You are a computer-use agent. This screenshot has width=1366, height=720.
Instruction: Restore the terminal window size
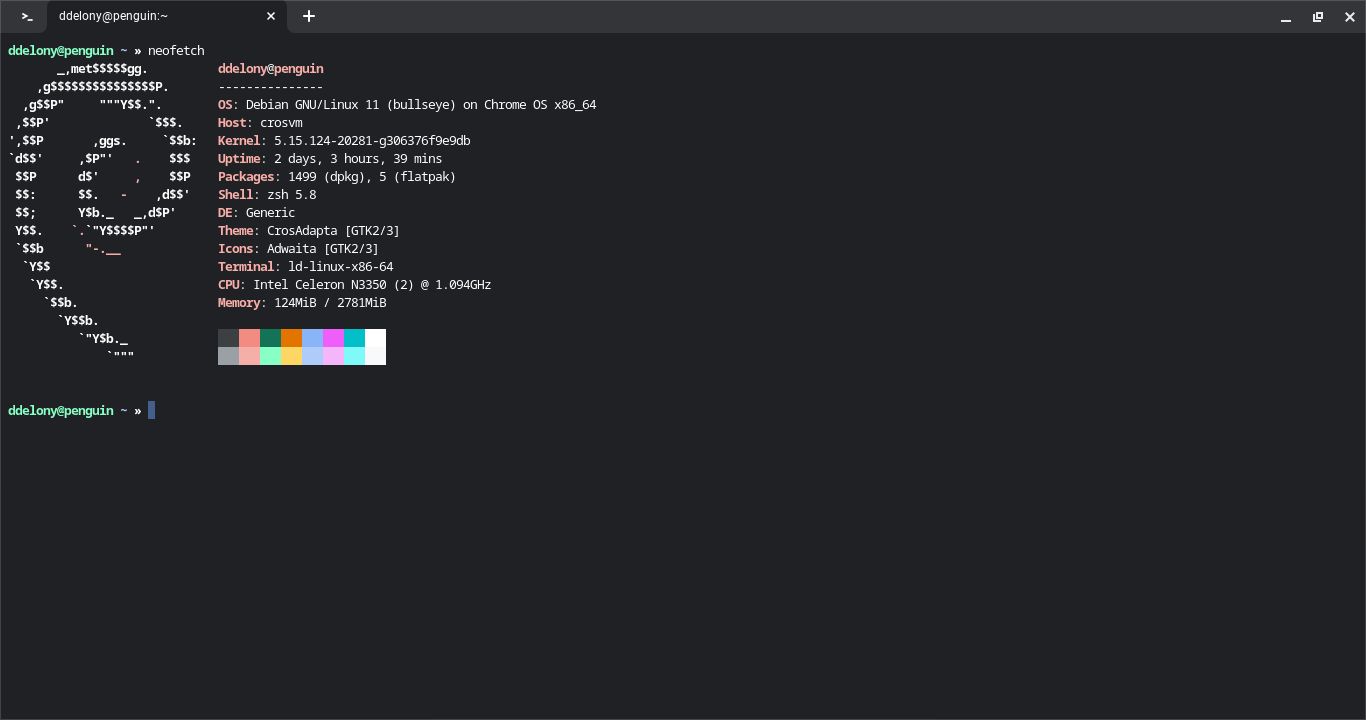[x=1318, y=17]
